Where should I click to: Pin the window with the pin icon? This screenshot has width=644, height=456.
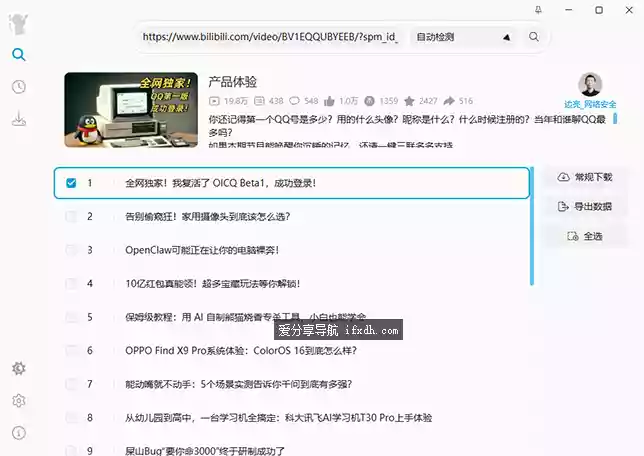(x=538, y=10)
